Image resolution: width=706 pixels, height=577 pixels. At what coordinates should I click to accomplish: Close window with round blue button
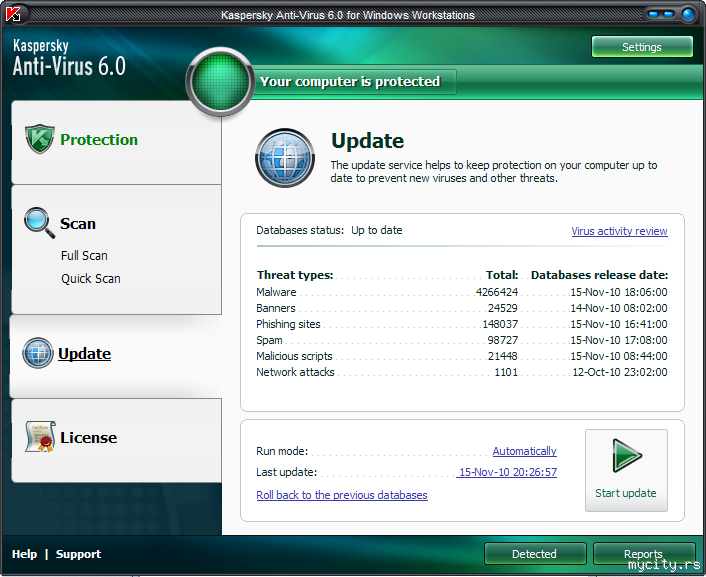[x=688, y=14]
